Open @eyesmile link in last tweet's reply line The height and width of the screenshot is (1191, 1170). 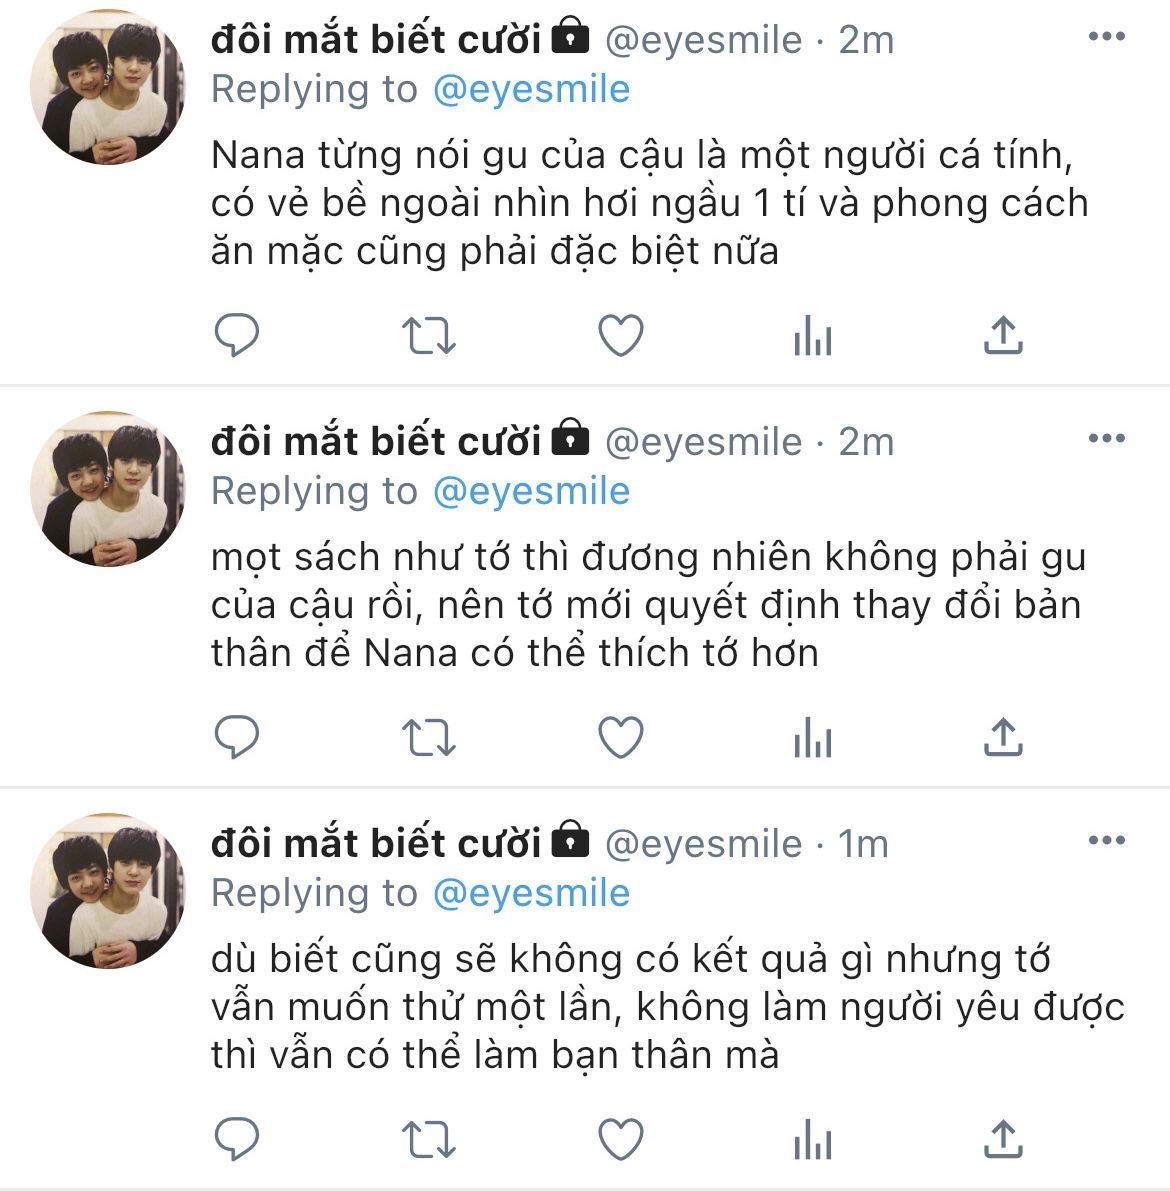coord(531,893)
